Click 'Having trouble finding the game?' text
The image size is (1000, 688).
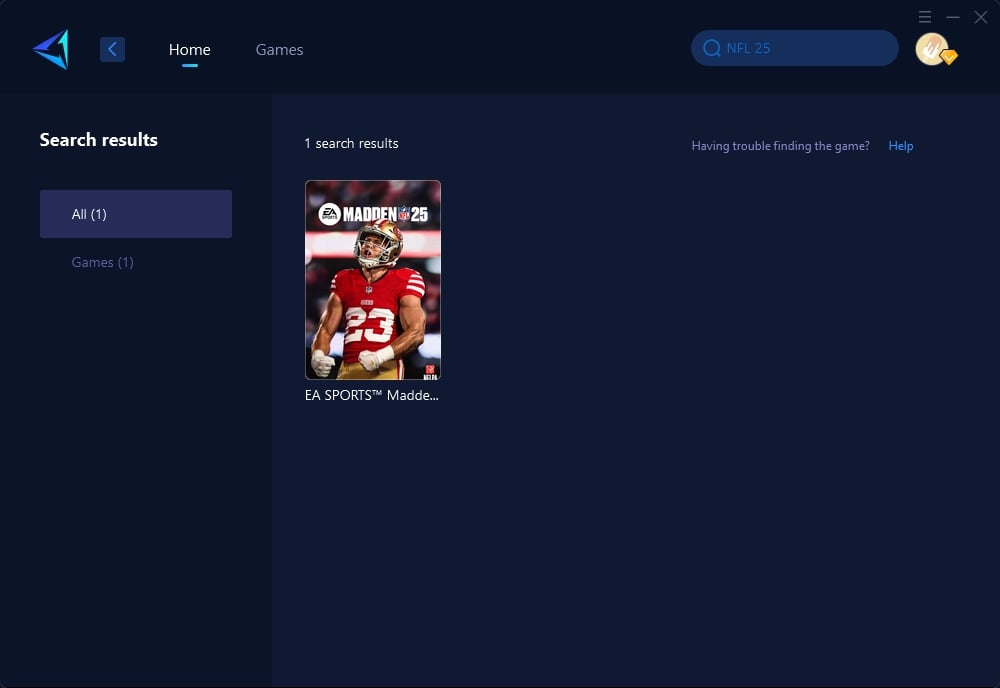[x=781, y=145]
